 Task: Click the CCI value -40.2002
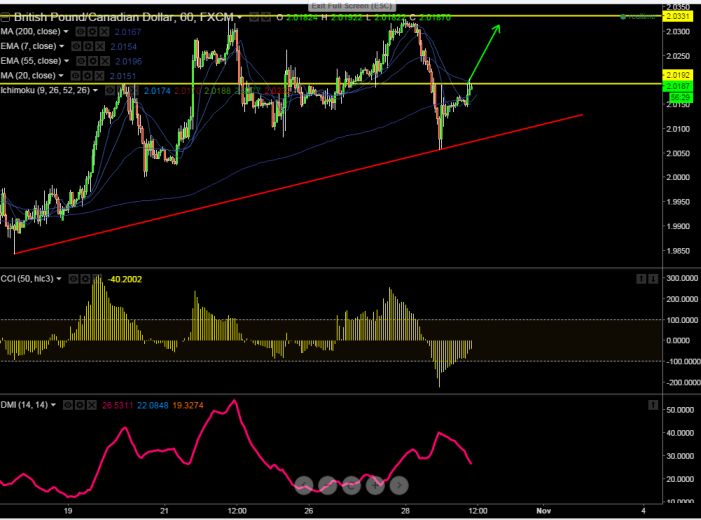(x=125, y=279)
